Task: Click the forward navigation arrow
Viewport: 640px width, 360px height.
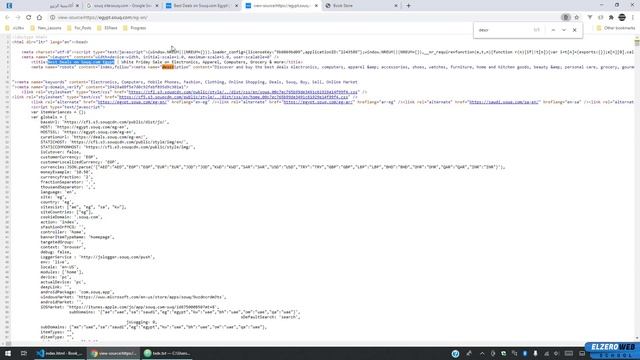Action: (18, 18)
